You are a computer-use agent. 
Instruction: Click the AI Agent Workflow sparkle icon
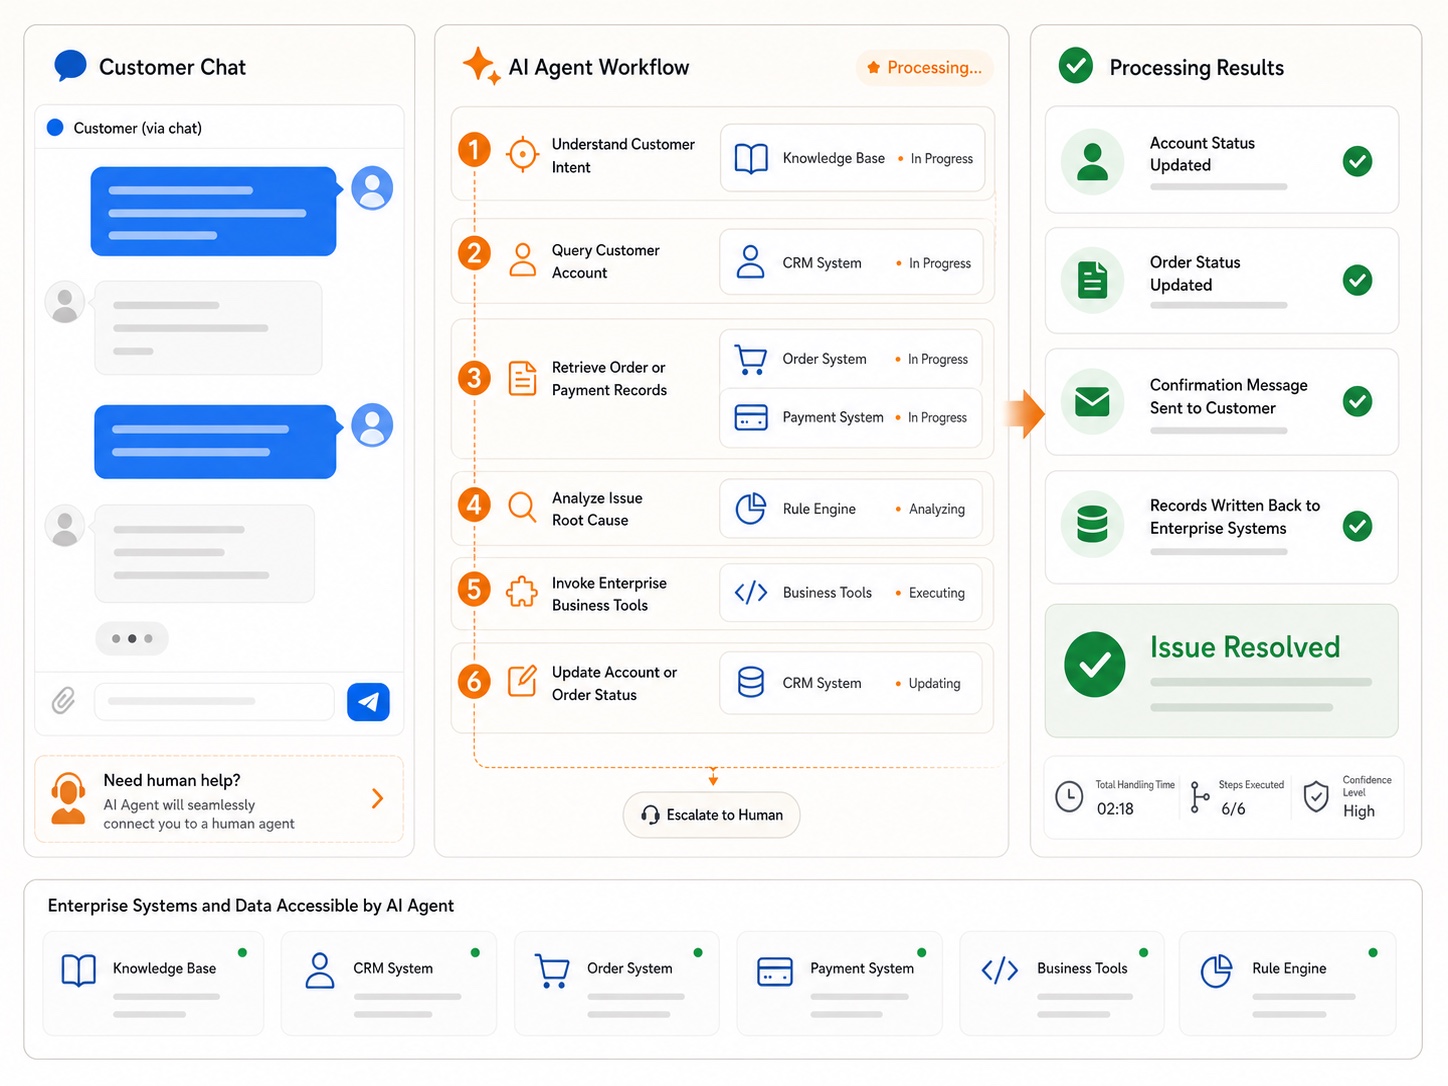[x=481, y=66]
